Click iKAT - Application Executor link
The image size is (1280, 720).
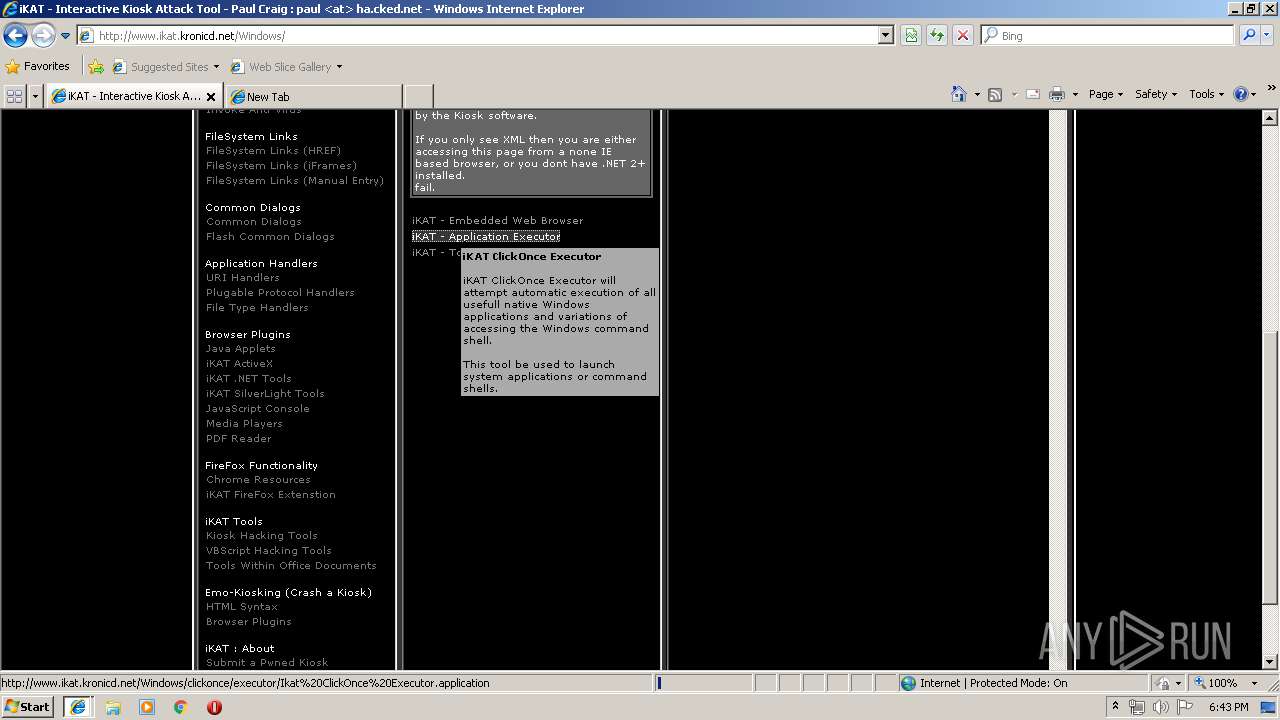pyautogui.click(x=486, y=237)
